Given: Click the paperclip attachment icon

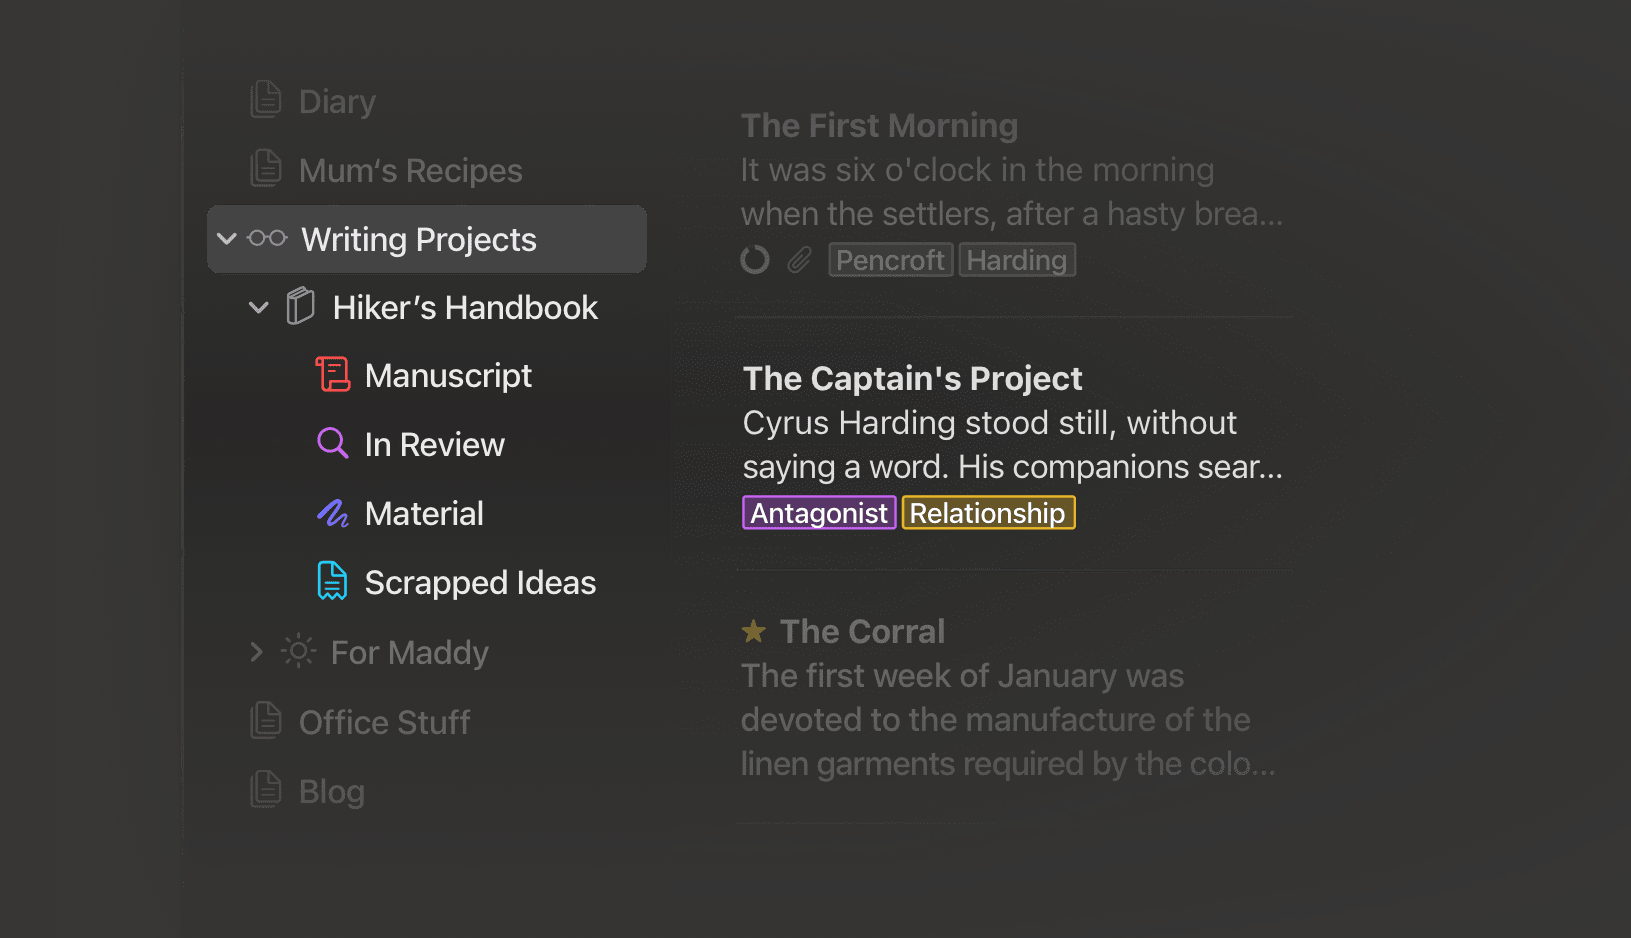Looking at the screenshot, I should coord(799,260).
